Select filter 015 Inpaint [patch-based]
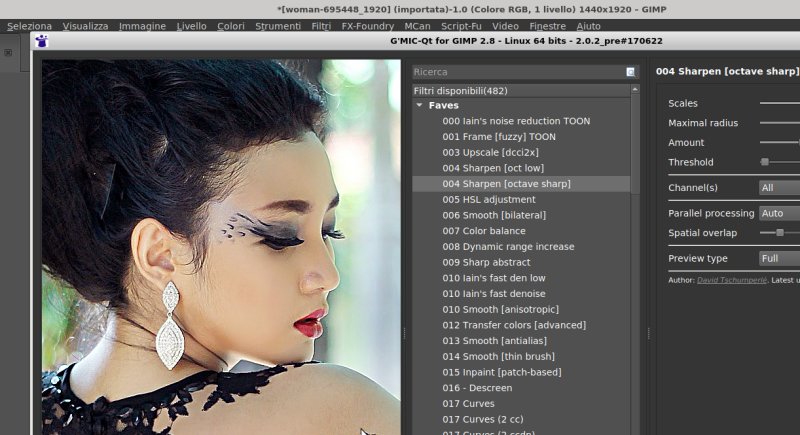The width and height of the screenshot is (800, 435). (502, 372)
